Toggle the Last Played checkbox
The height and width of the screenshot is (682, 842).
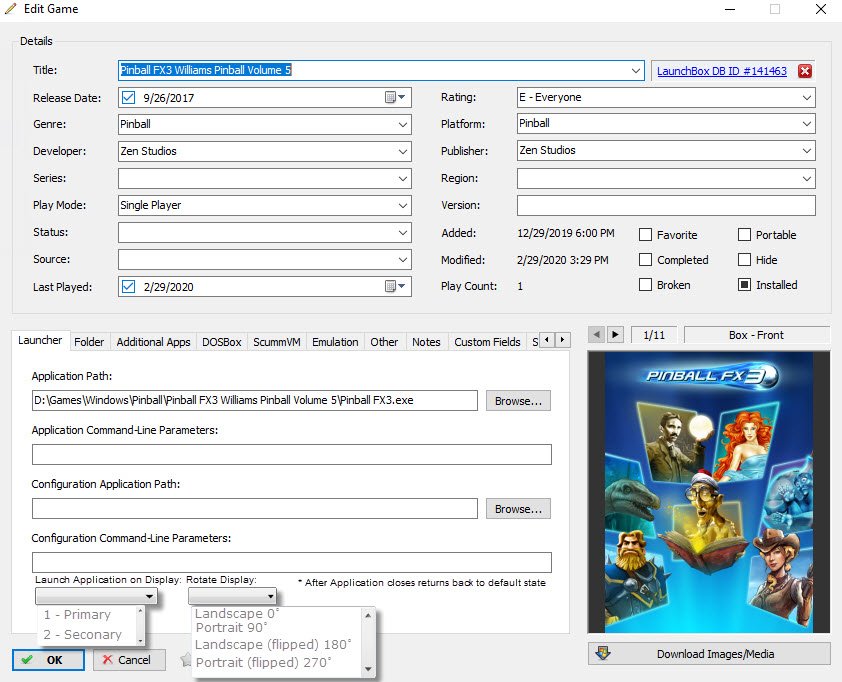tap(128, 286)
